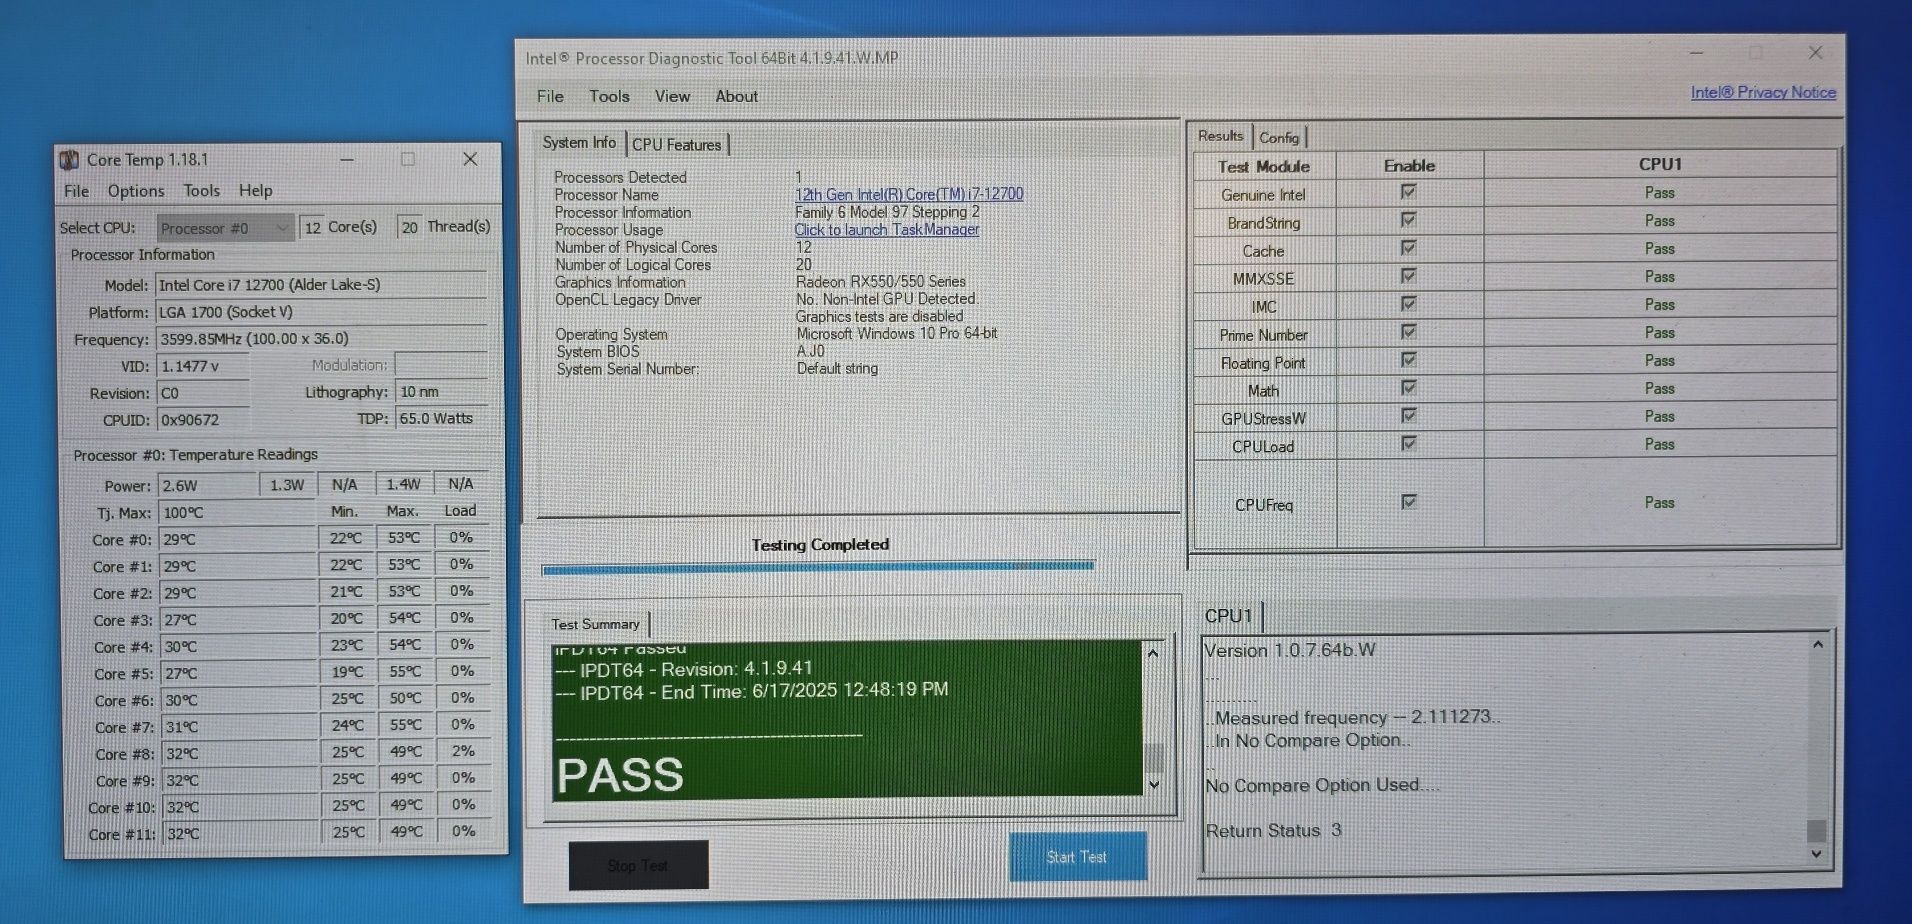
Task: Toggle the MMXSSE test checkbox
Action: 1408,276
